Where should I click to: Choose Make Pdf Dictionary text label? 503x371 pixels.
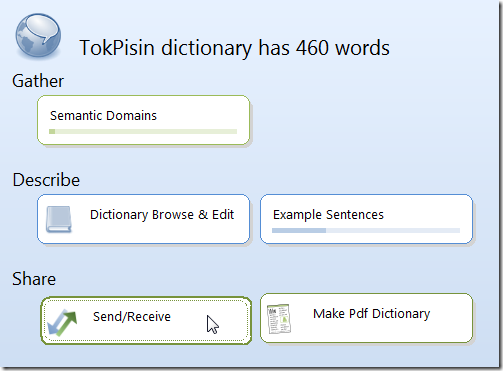click(x=372, y=314)
